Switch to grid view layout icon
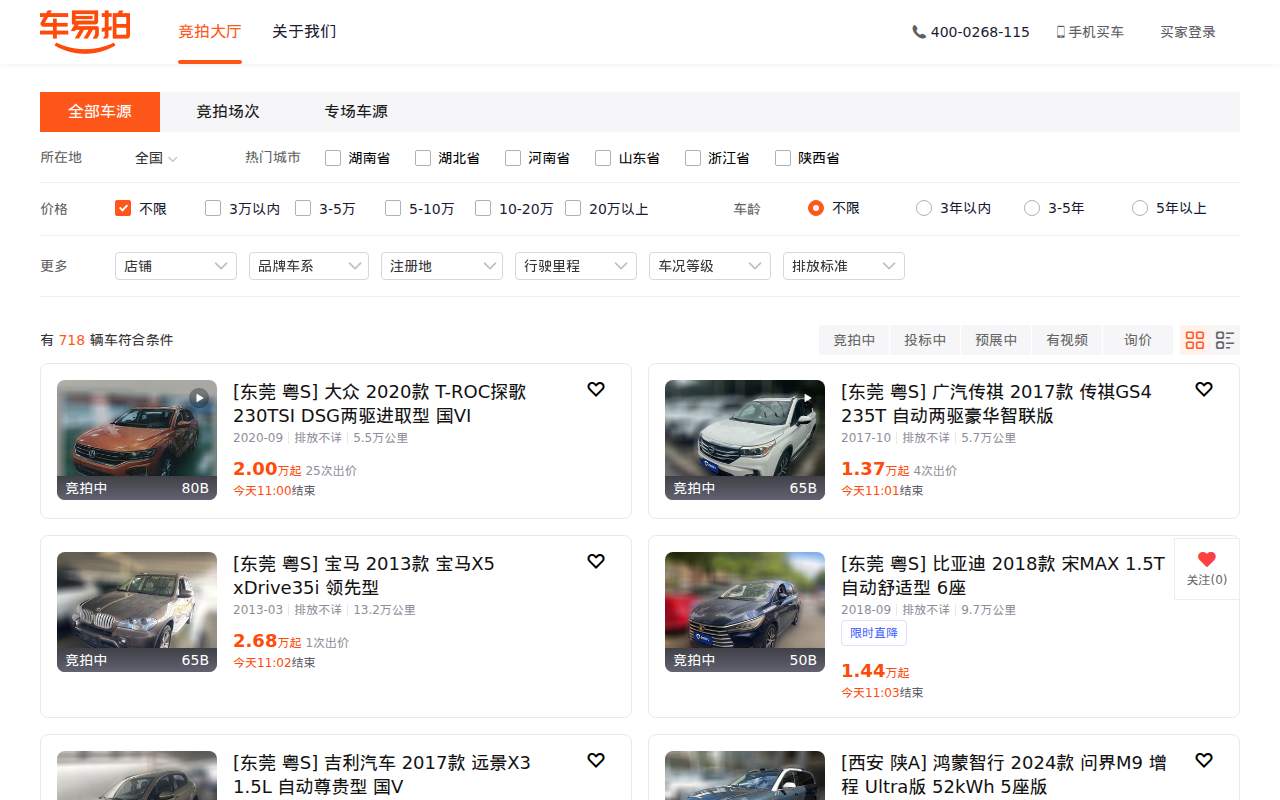1280x800 pixels. coord(1195,340)
